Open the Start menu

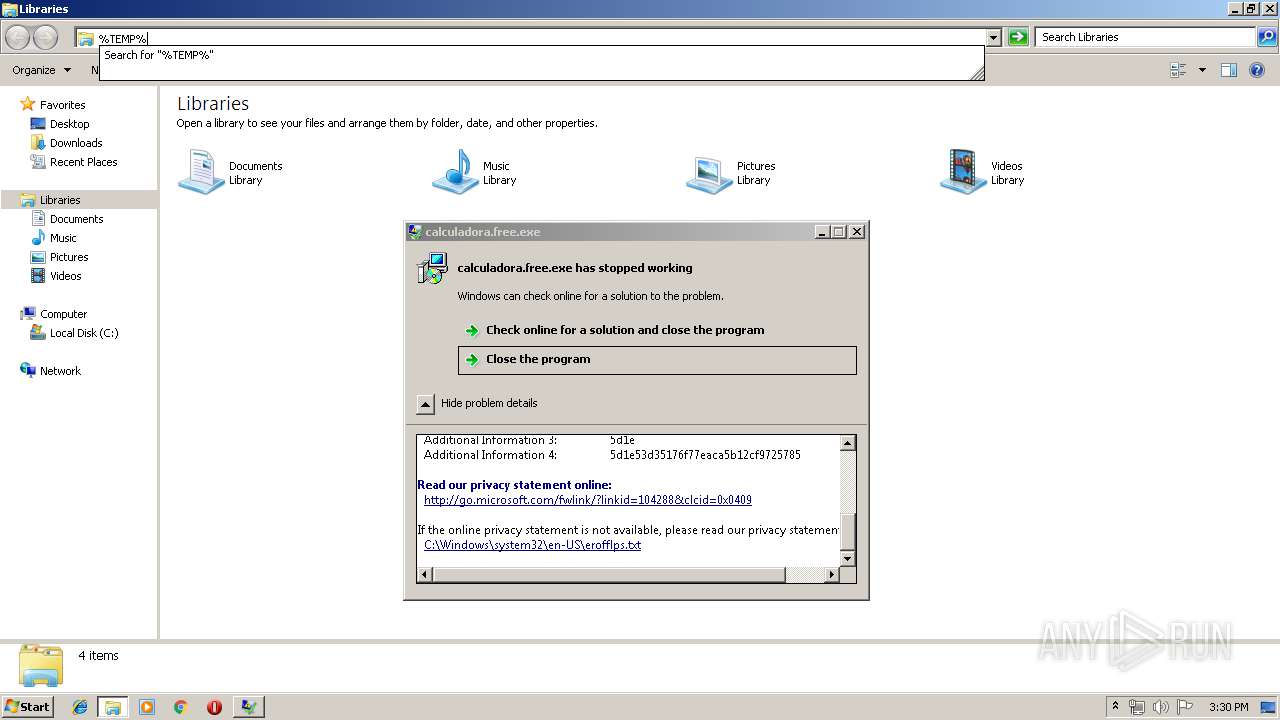click(28, 706)
